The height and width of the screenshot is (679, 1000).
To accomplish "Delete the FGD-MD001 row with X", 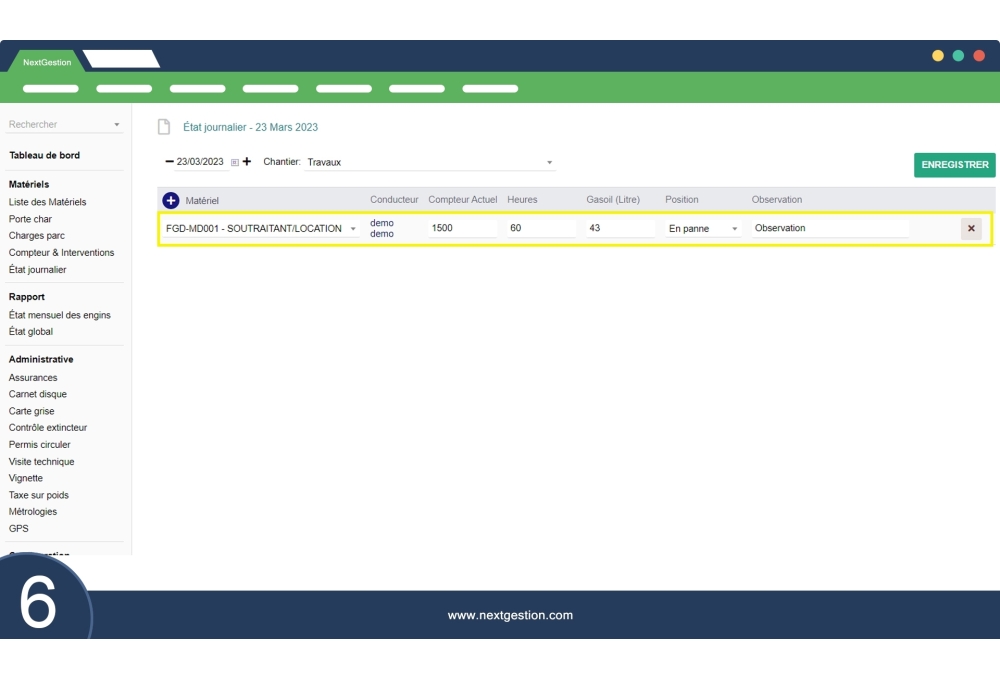I will (x=970, y=229).
